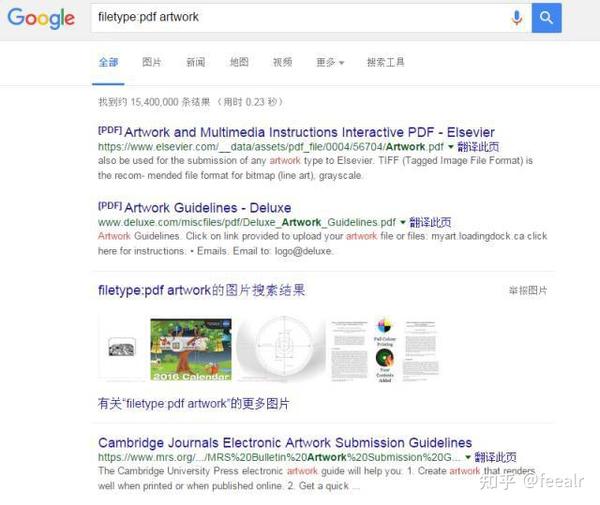The height and width of the screenshot is (505, 600).
Task: Expand the arrow next to the Elsevier URL
Action: coord(450,147)
